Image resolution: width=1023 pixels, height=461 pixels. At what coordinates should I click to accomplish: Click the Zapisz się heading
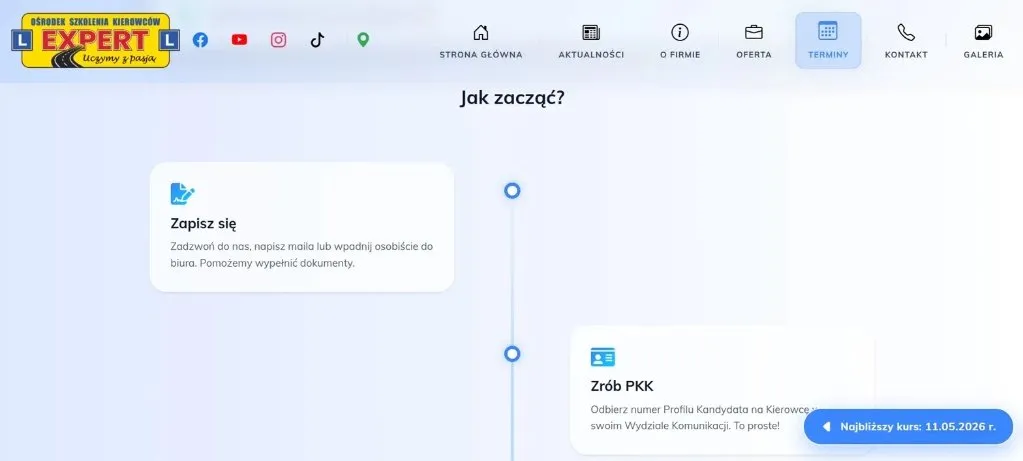click(204, 223)
